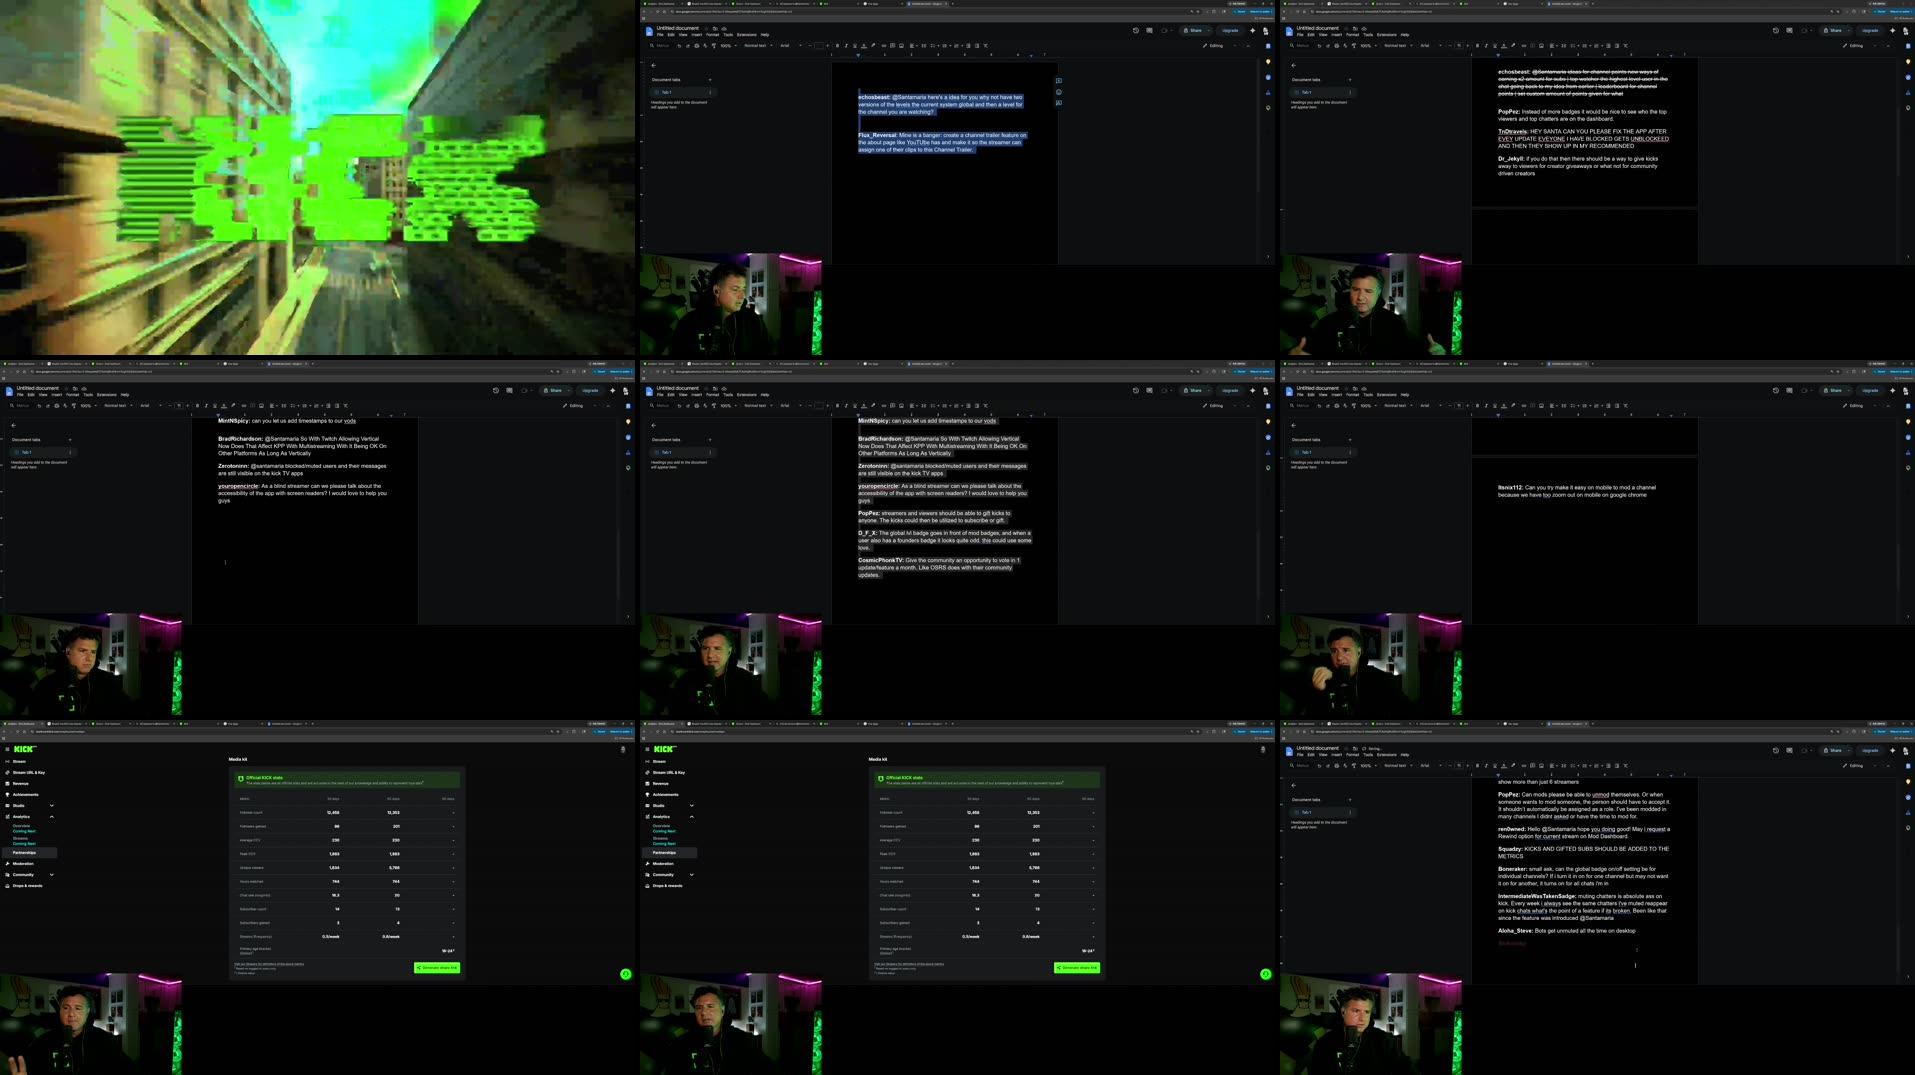Click green help bubble in raised-hand Media kit frame
The width and height of the screenshot is (1915, 1075).
(626, 974)
